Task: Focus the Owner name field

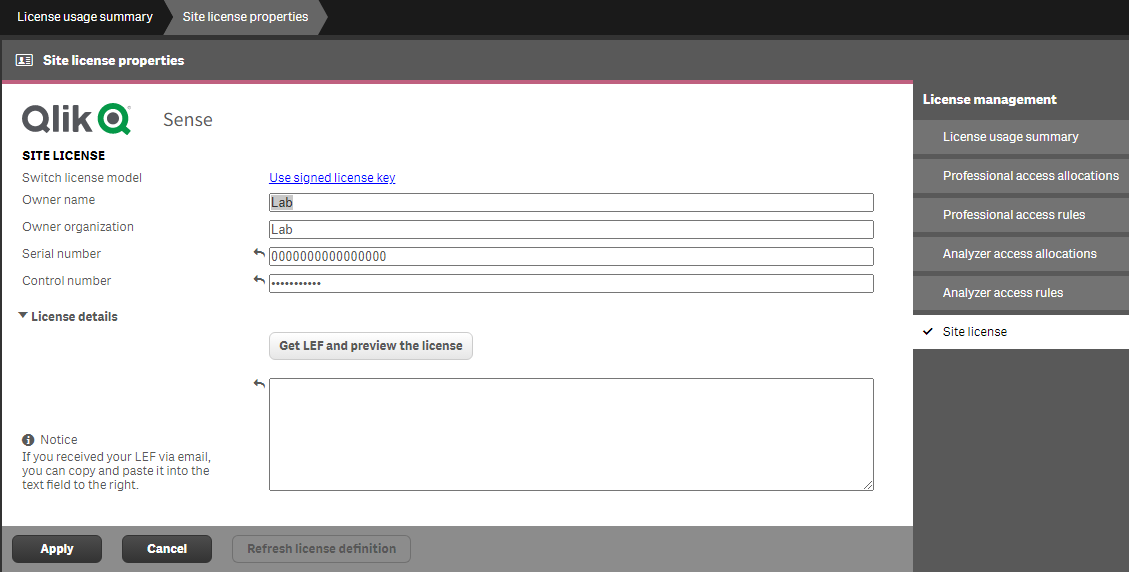Action: 571,202
